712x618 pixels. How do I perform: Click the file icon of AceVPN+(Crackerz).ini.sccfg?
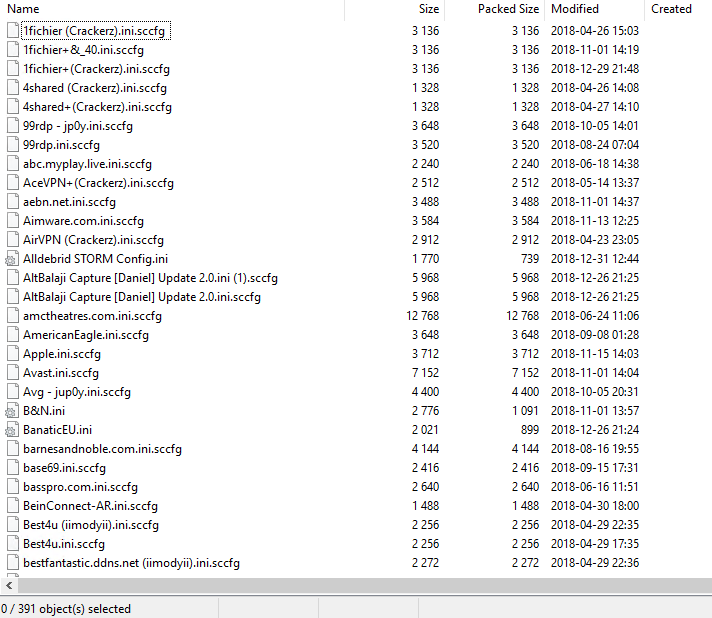tap(13, 183)
